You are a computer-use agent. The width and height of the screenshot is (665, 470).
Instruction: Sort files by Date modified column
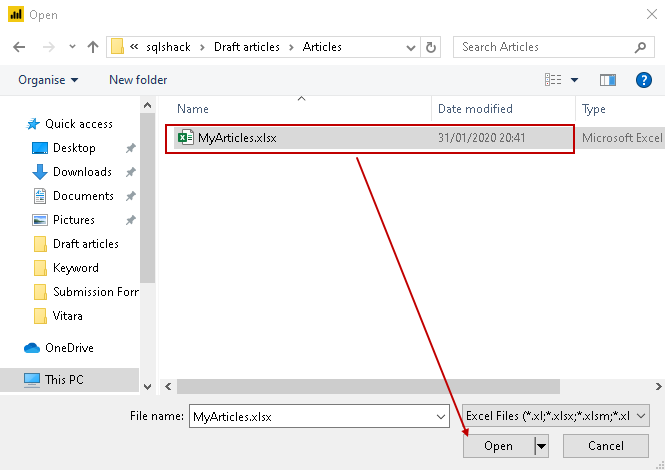click(475, 109)
